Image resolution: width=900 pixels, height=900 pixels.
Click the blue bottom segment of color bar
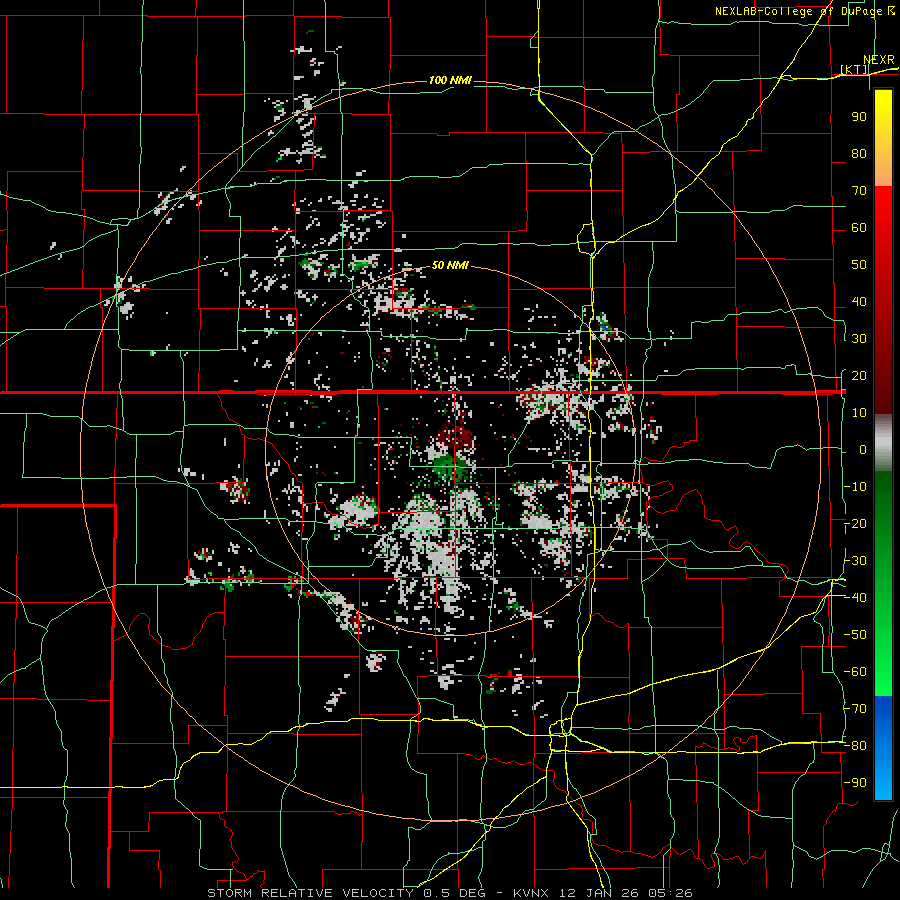[883, 748]
